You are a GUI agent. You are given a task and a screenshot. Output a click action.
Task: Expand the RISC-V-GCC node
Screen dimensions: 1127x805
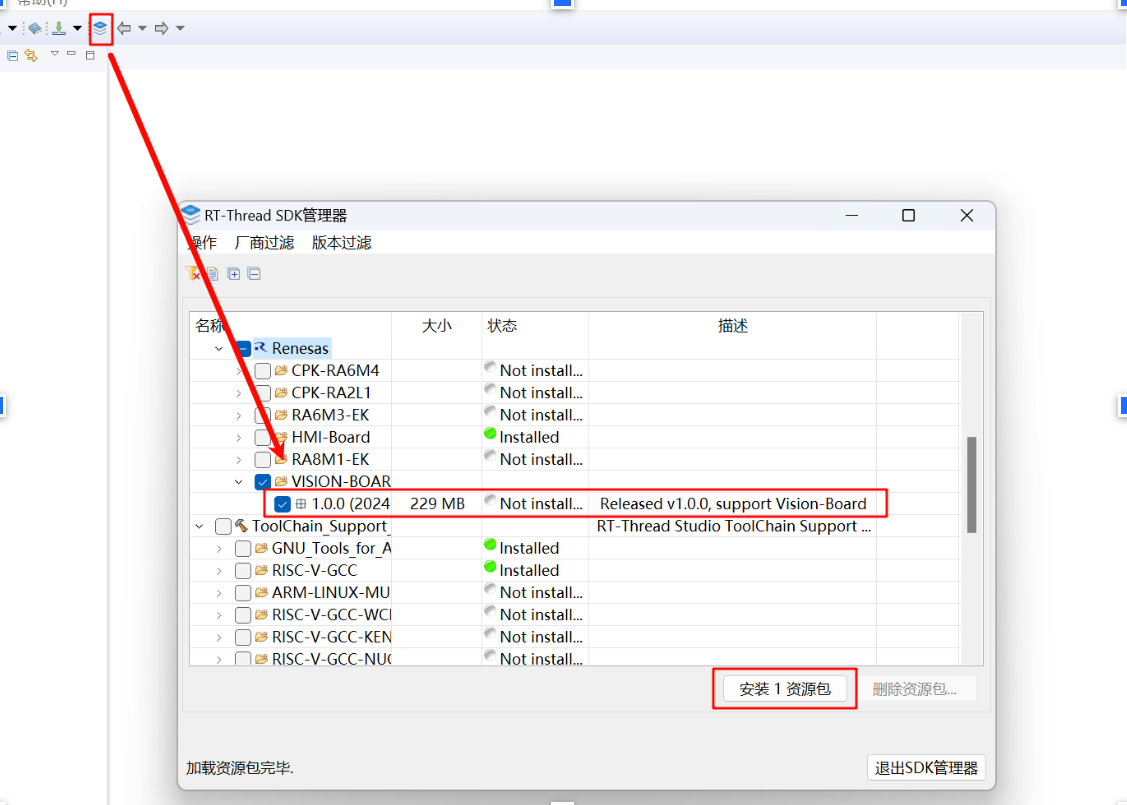pyautogui.click(x=219, y=571)
